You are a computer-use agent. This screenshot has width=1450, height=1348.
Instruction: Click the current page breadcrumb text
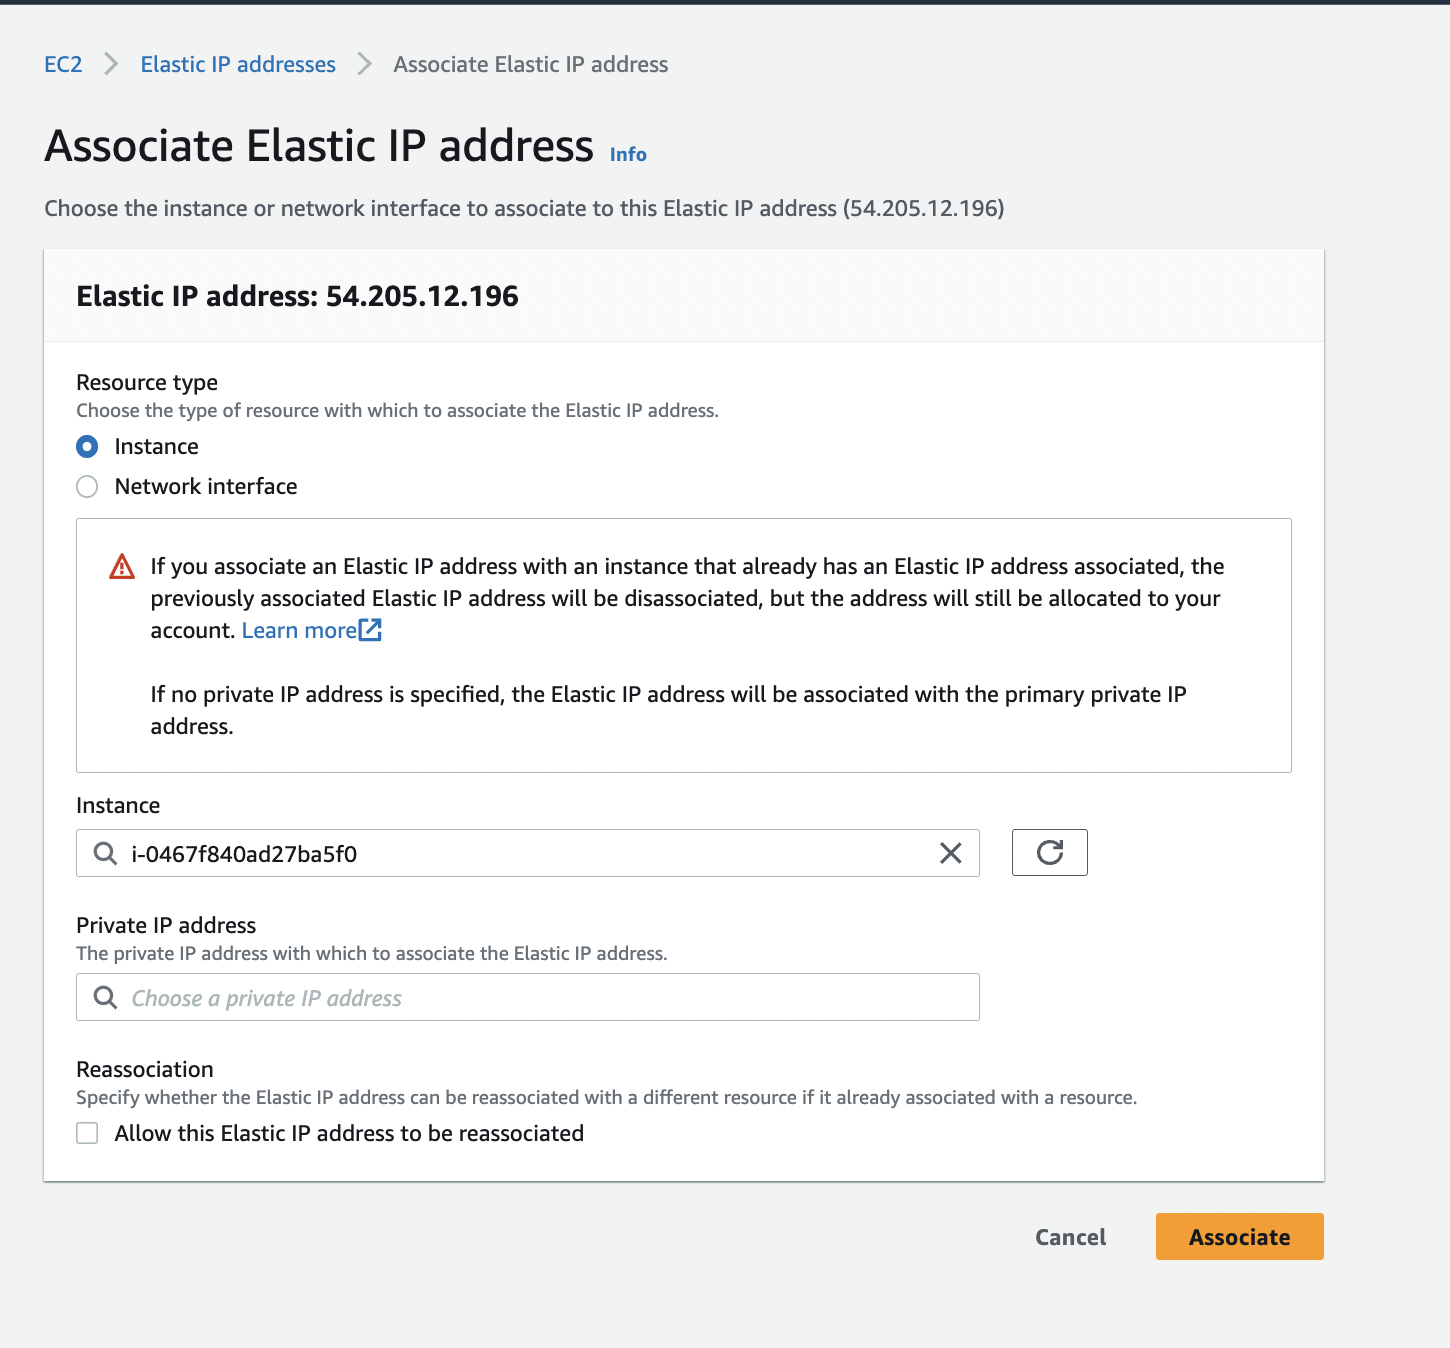click(530, 64)
